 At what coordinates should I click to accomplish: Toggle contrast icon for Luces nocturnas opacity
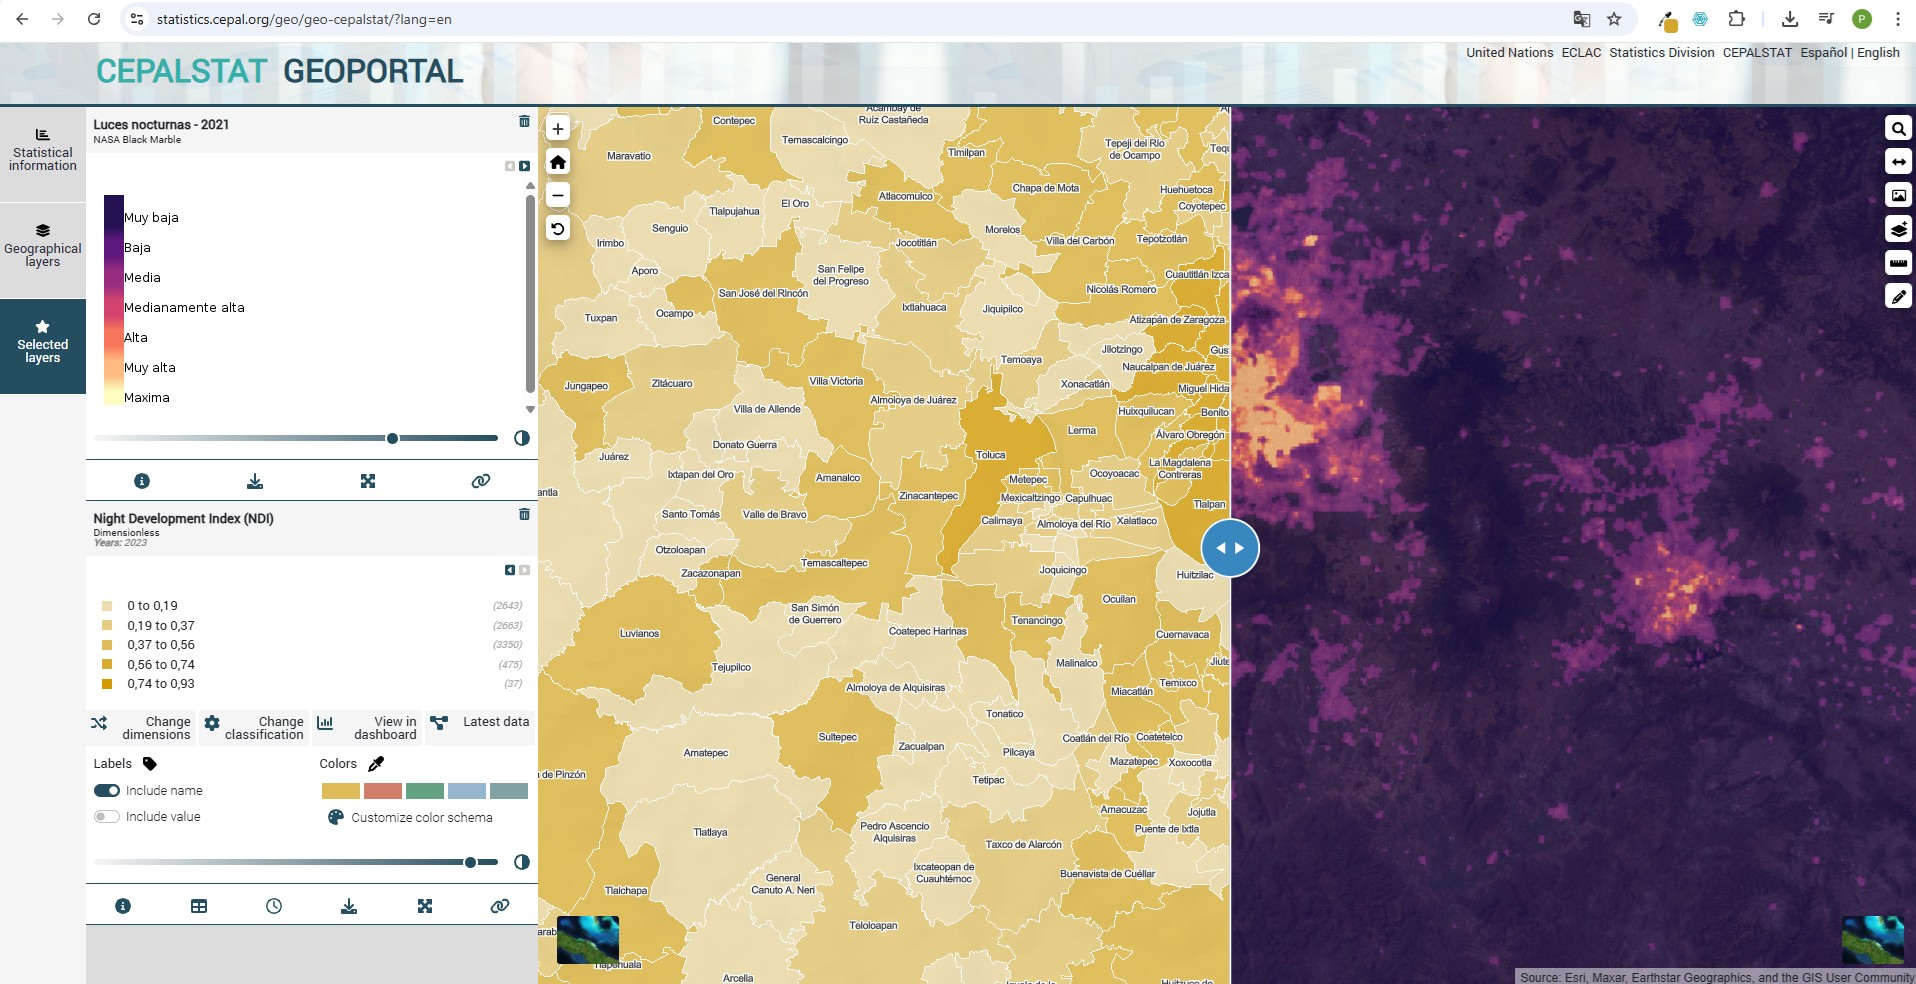pyautogui.click(x=522, y=438)
